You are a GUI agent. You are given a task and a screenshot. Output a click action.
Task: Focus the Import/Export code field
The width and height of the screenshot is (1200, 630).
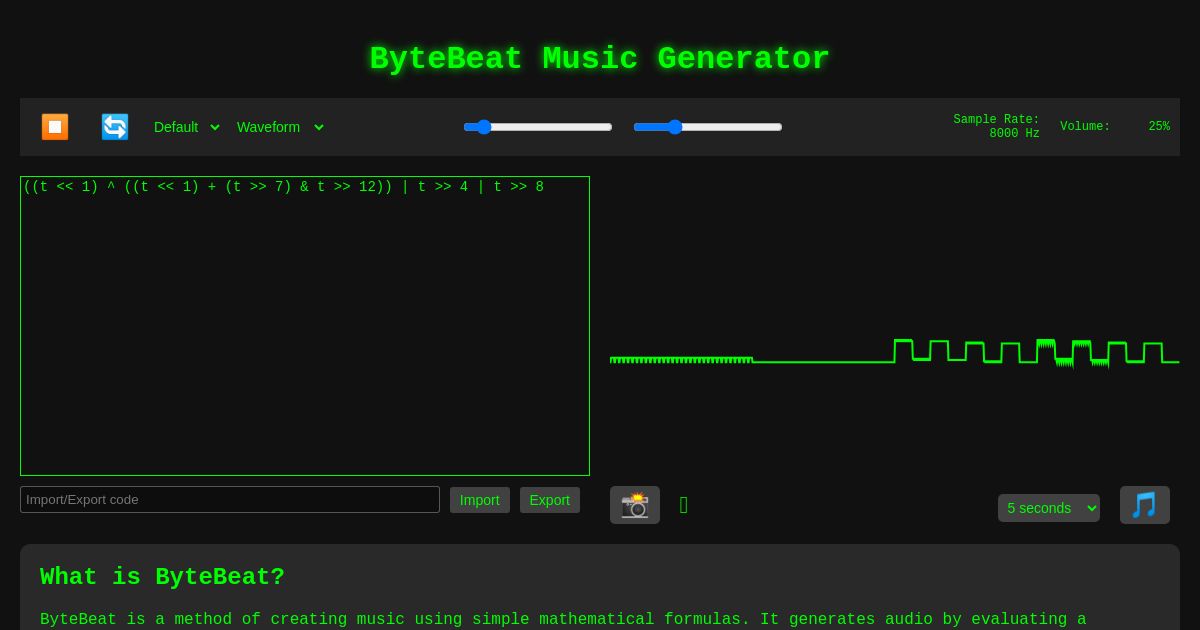tap(230, 500)
